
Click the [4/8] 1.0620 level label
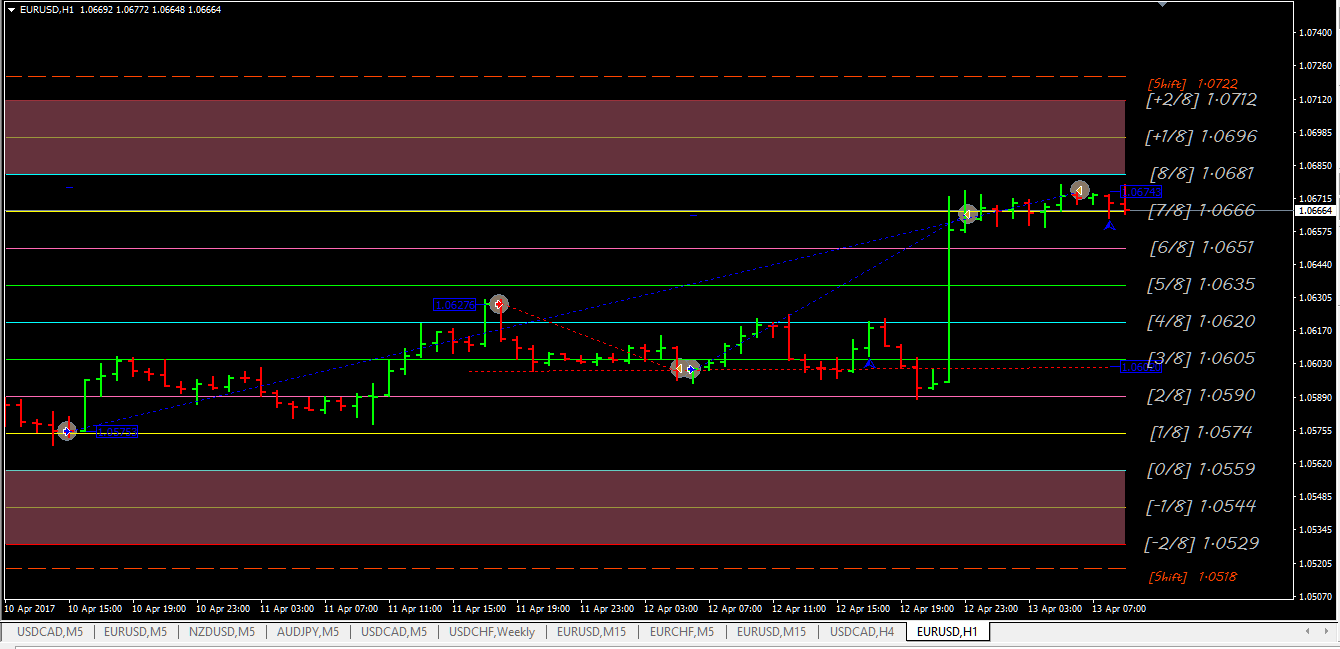click(x=1201, y=321)
